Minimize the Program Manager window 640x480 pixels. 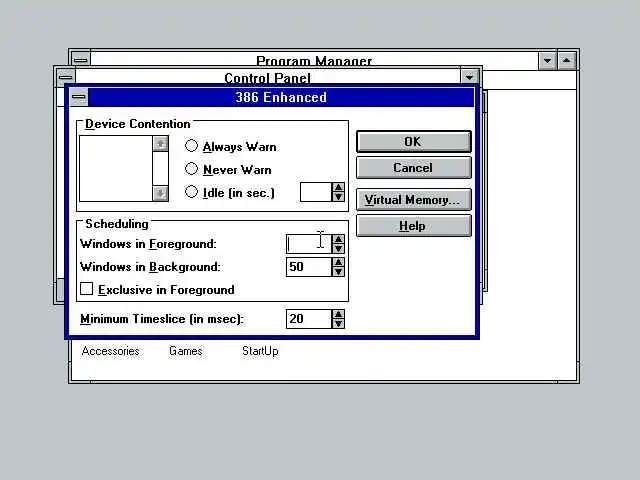pos(547,61)
